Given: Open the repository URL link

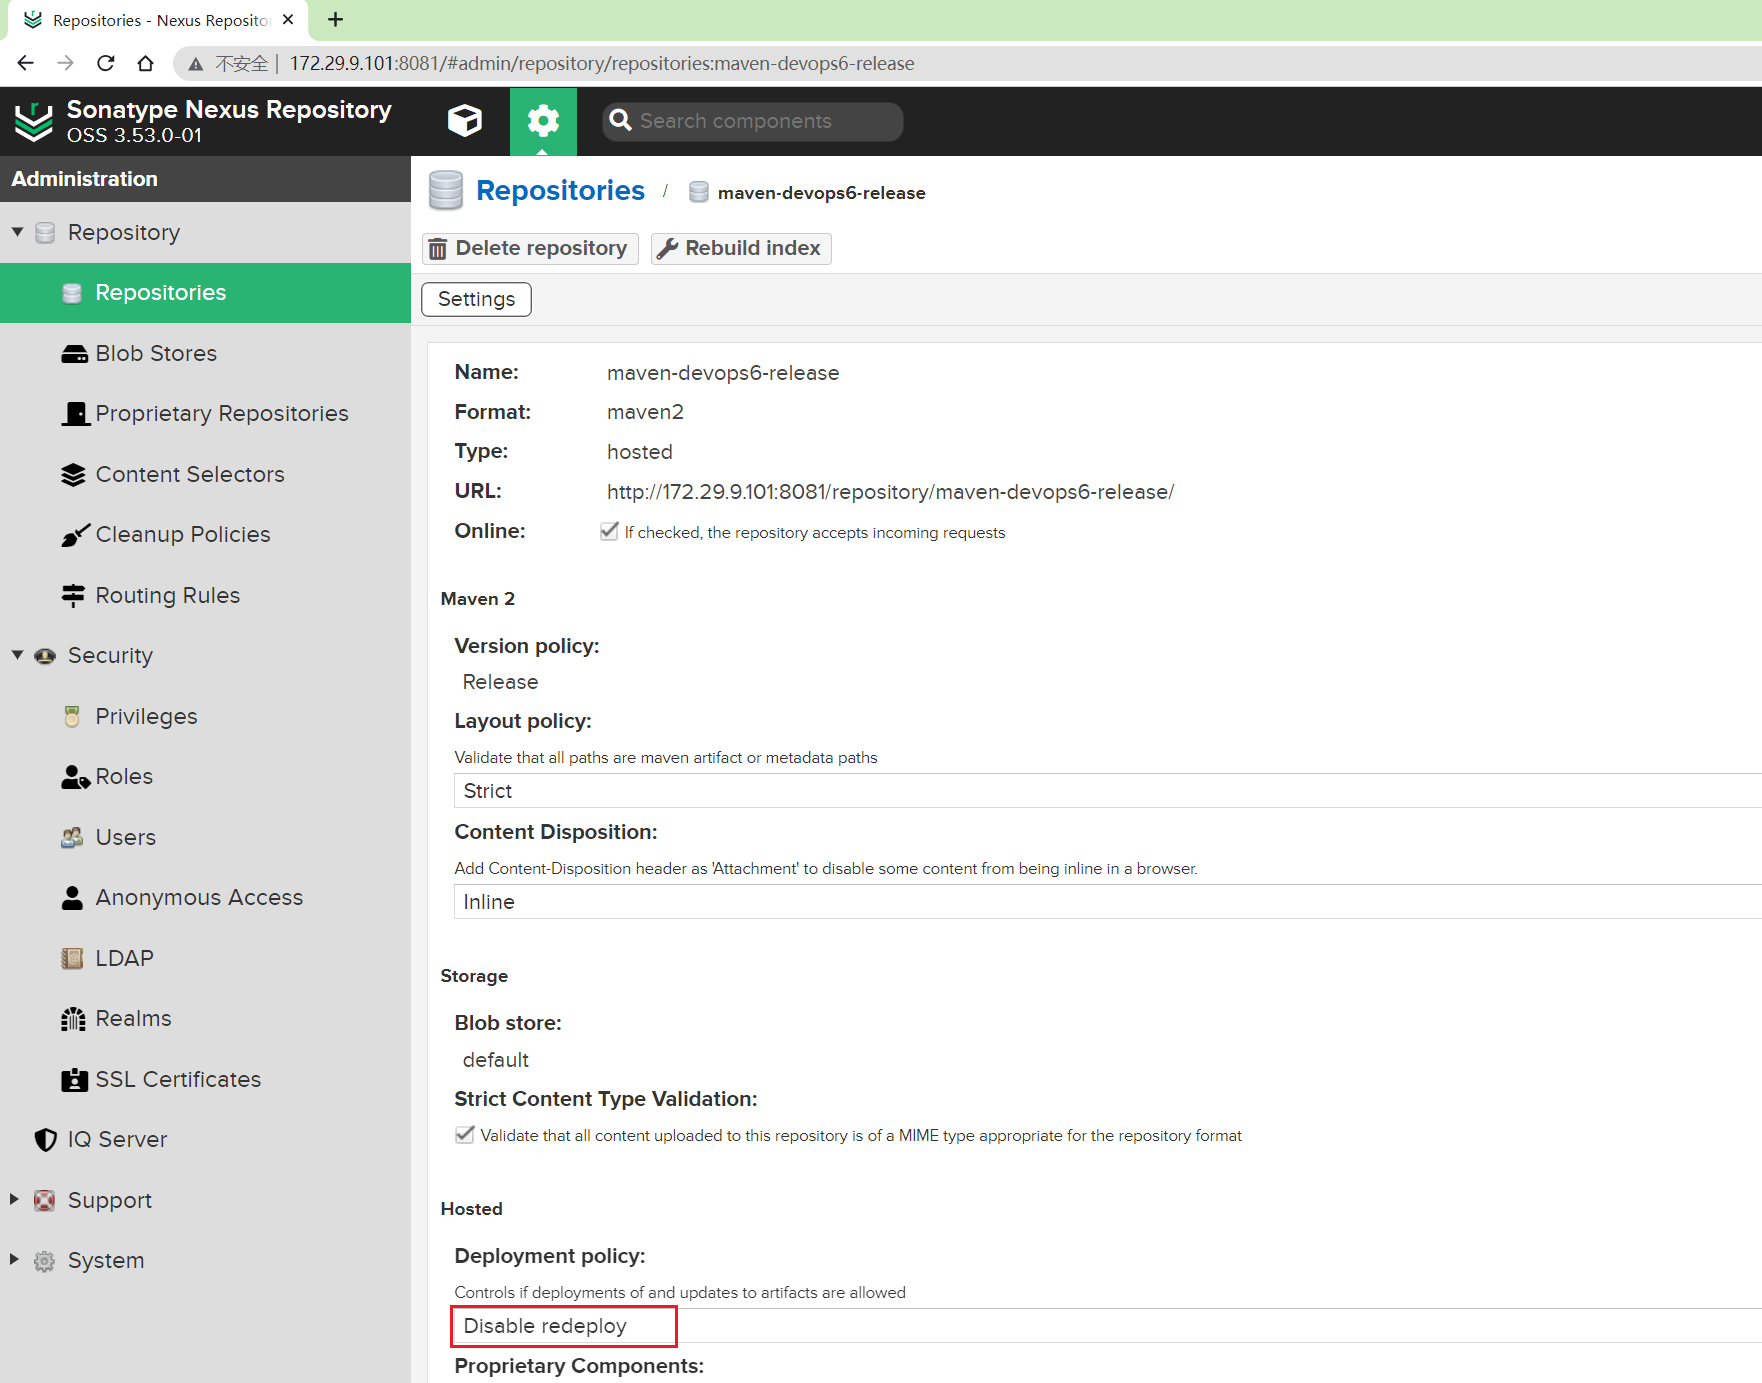Looking at the screenshot, I should (890, 492).
